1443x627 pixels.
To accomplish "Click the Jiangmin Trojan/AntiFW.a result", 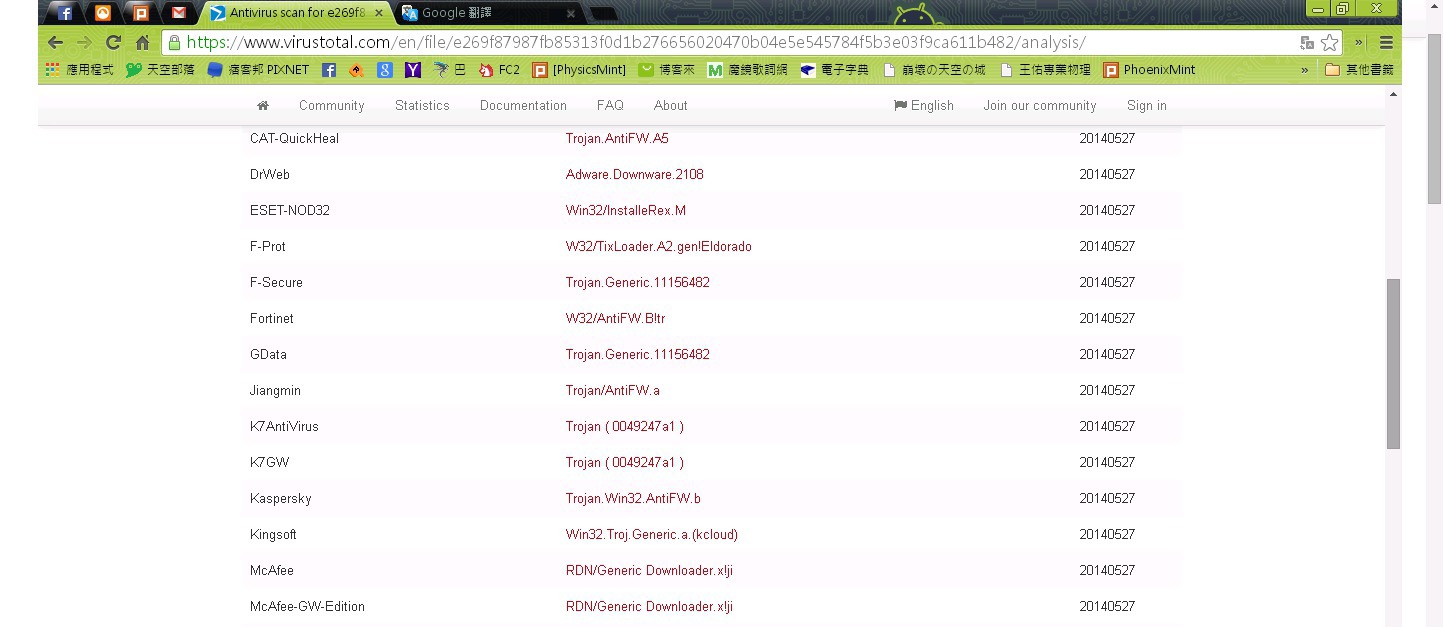I will 613,390.
